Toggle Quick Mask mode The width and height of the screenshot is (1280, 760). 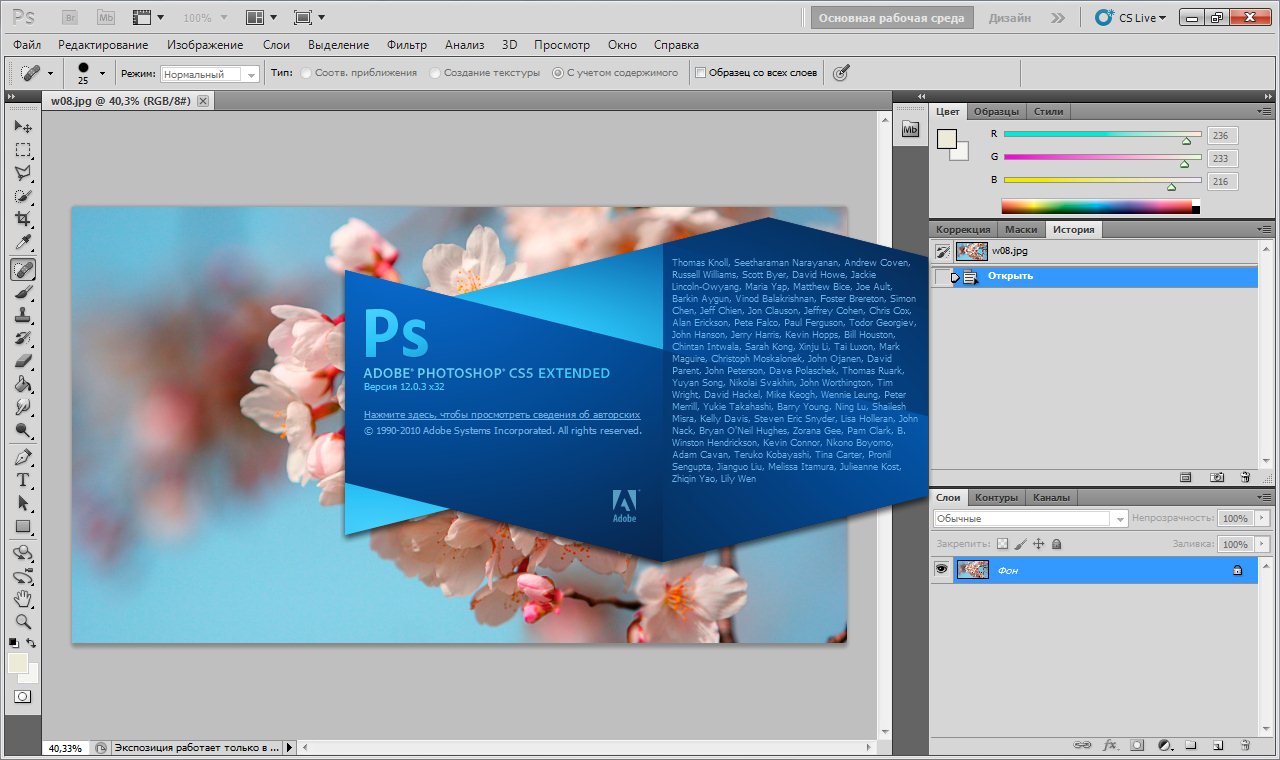(22, 696)
